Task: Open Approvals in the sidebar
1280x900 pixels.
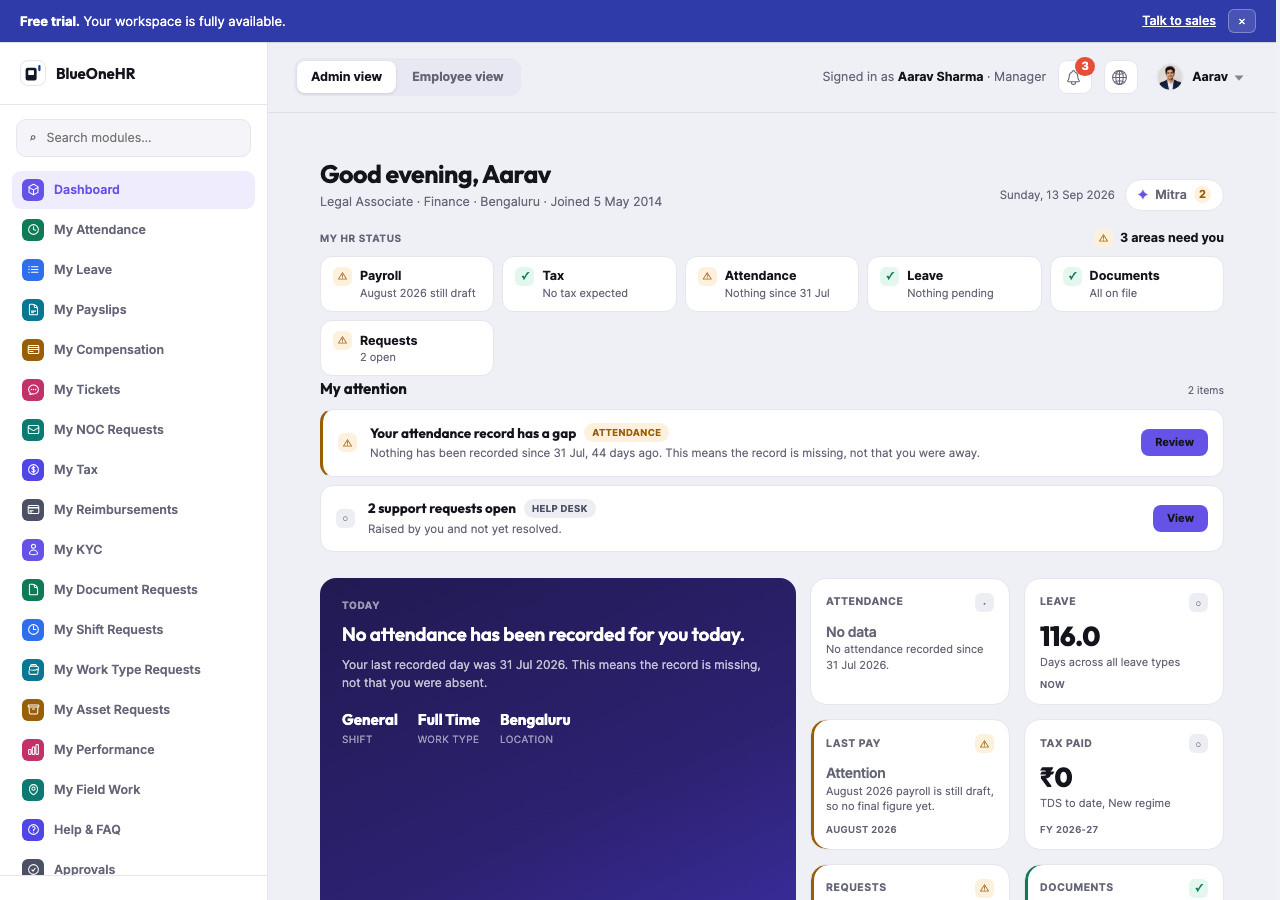Action: pyautogui.click(x=133, y=866)
